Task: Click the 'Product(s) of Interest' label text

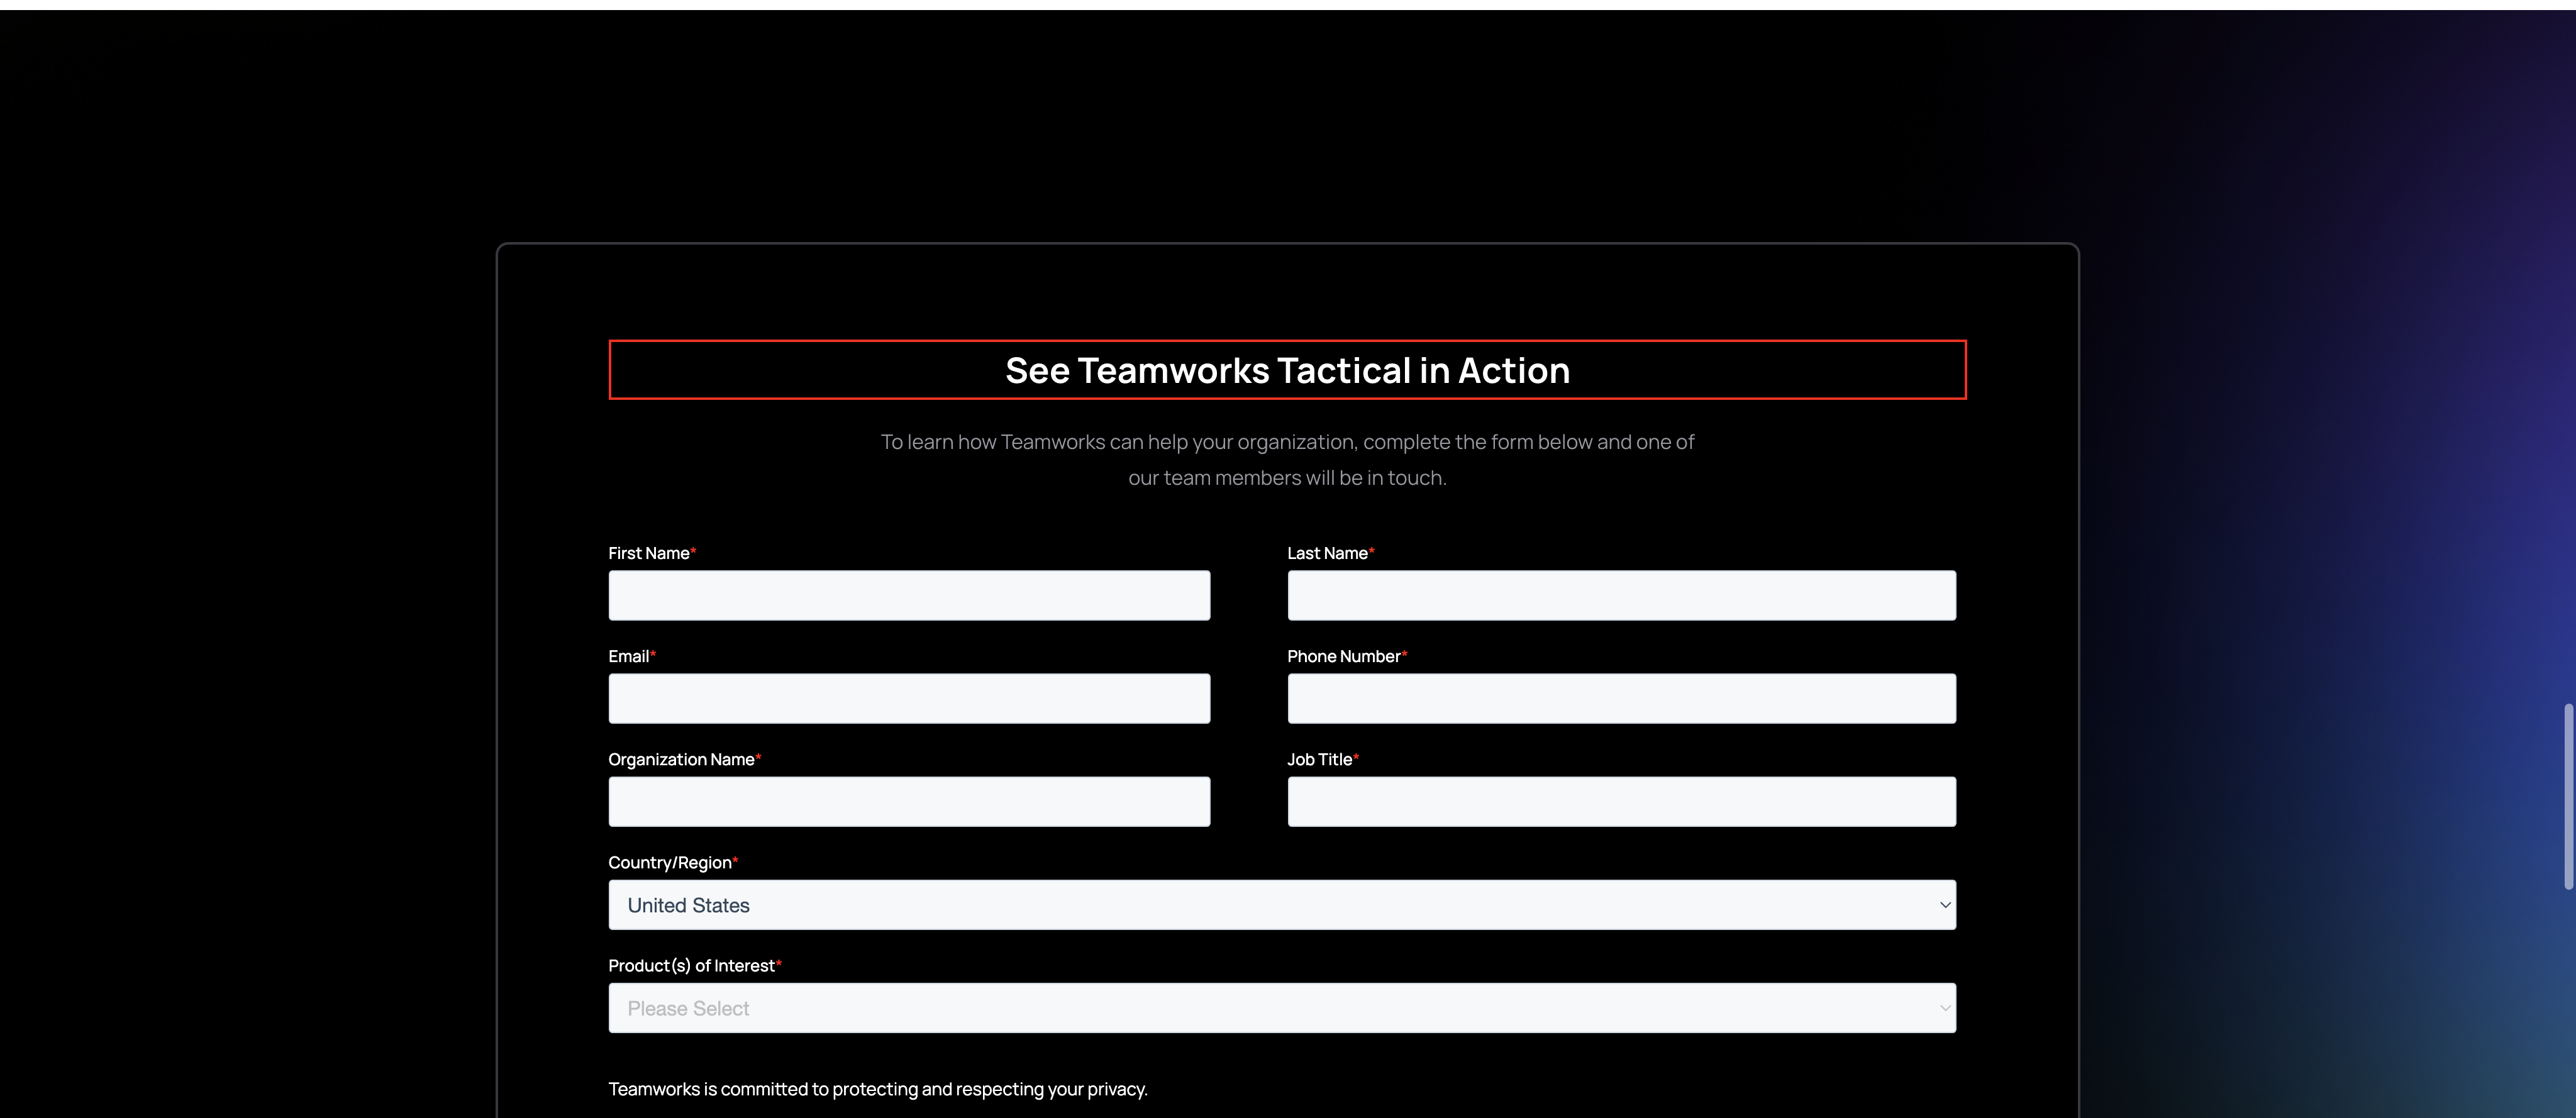Action: 691,965
